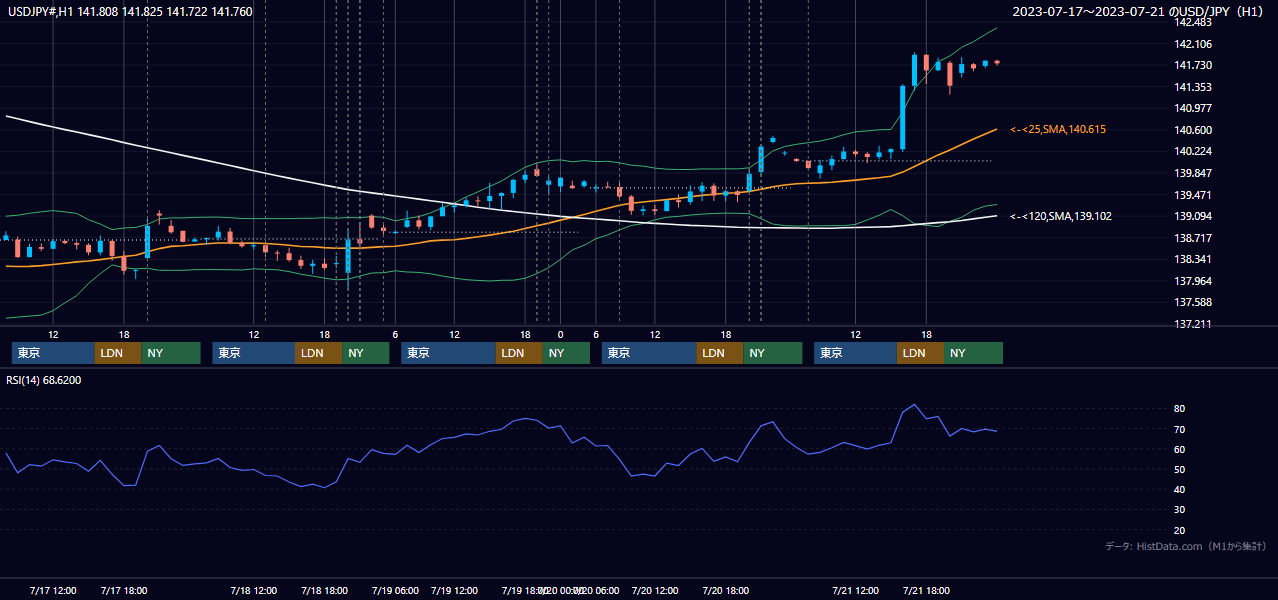Screen dimensions: 1278x600
Task: Select the 7/21 18:00 time axis label
Action: point(926,591)
